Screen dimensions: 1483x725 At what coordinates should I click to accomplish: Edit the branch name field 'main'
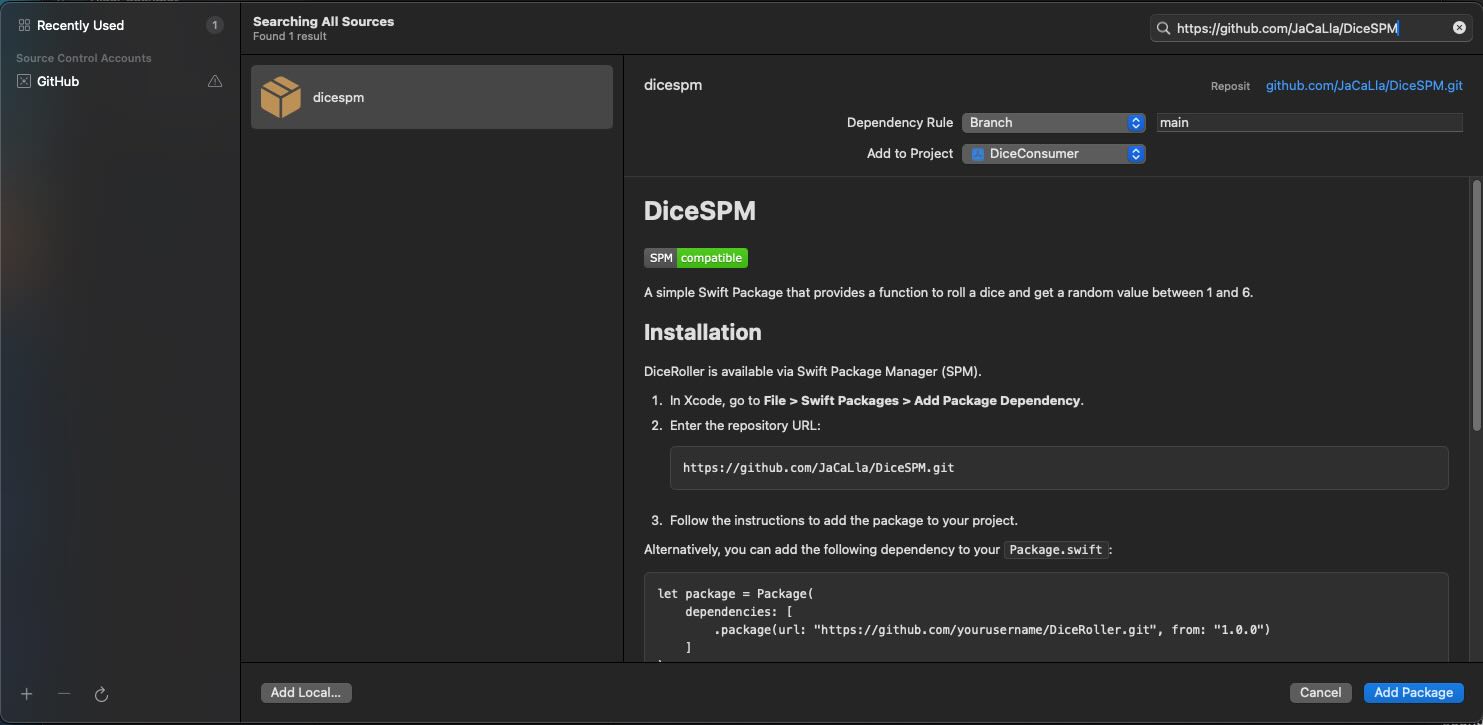[1309, 122]
